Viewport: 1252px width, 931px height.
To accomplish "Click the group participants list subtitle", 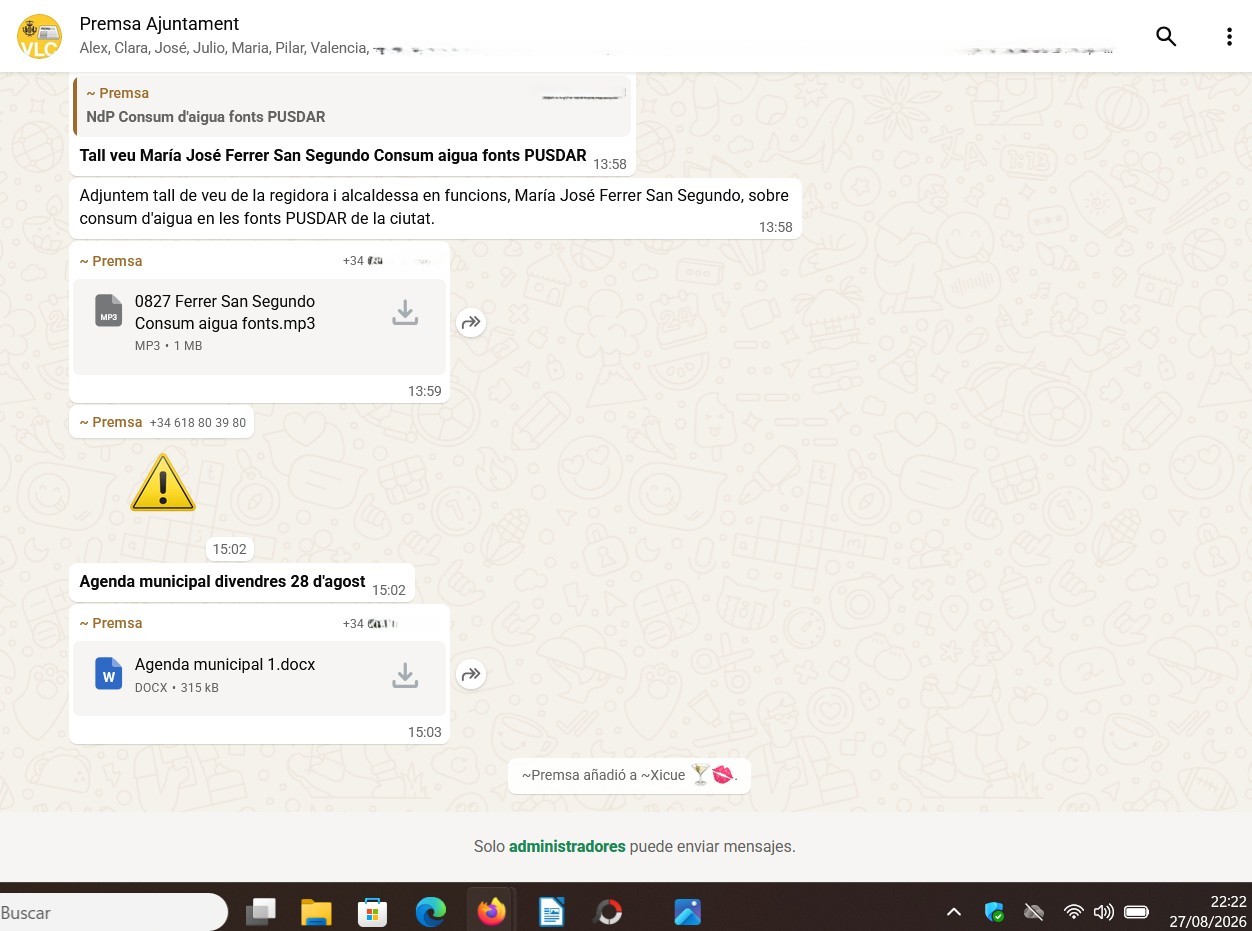I will click(596, 48).
